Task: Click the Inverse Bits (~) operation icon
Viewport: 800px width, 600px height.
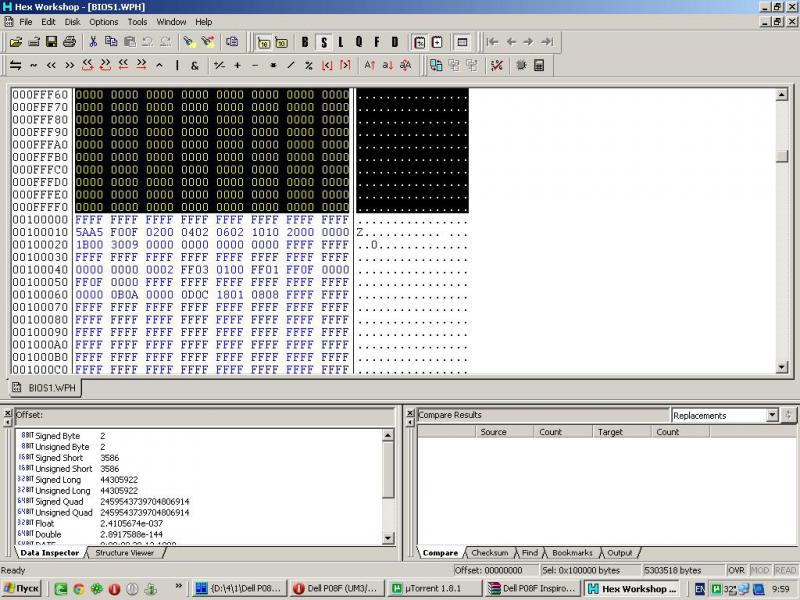Action: [x=34, y=65]
